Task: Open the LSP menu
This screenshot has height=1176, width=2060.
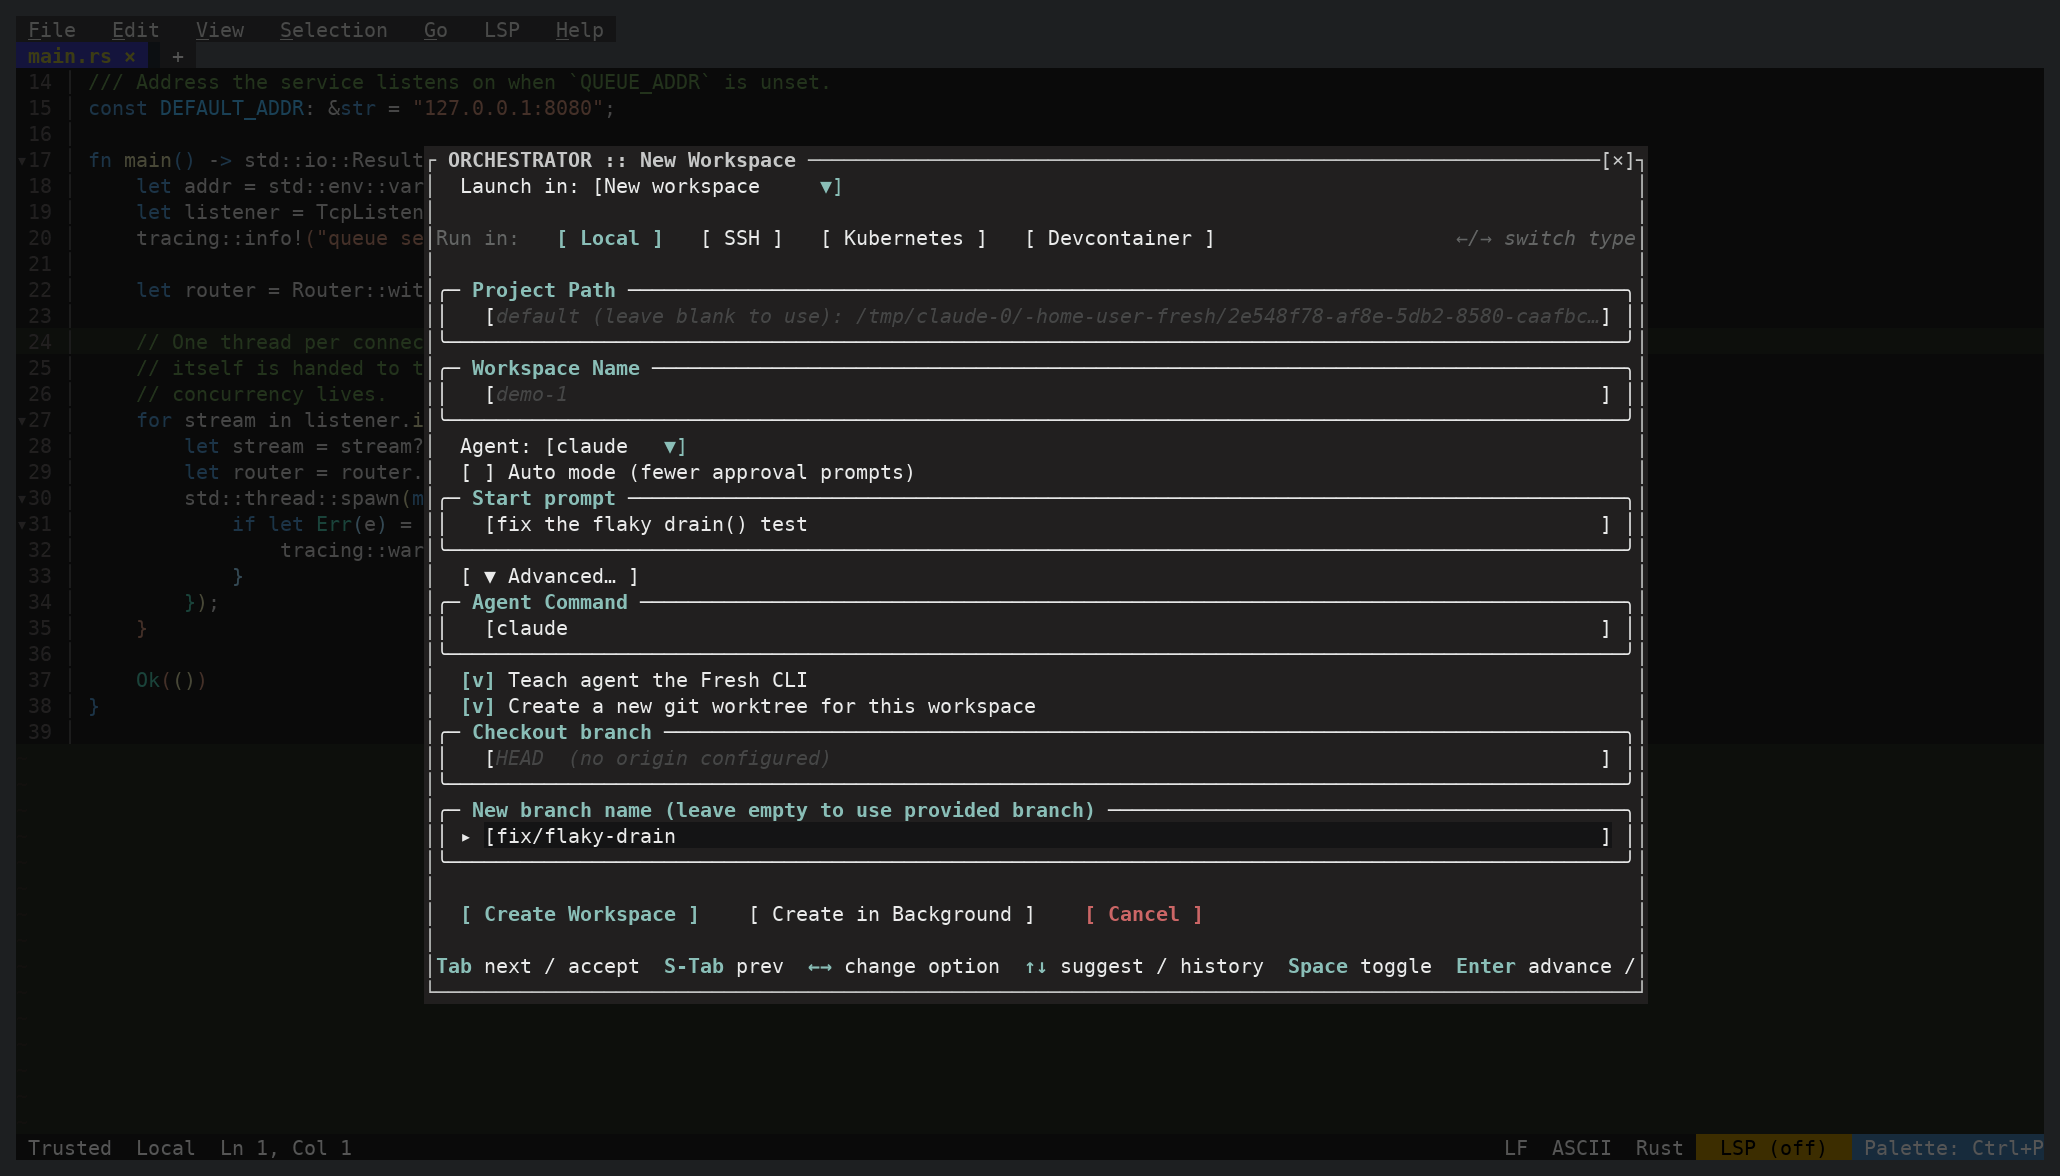Action: pyautogui.click(x=502, y=30)
